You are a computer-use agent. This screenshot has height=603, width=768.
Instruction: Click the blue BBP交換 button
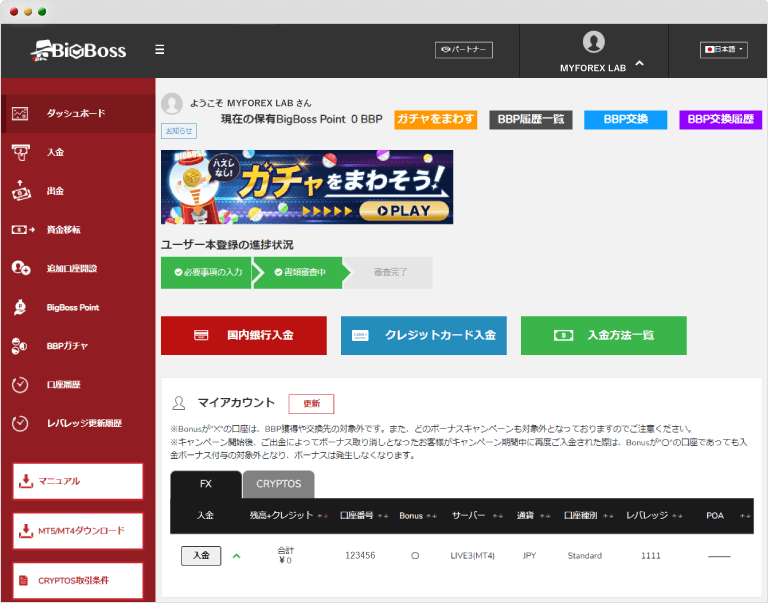pos(625,120)
